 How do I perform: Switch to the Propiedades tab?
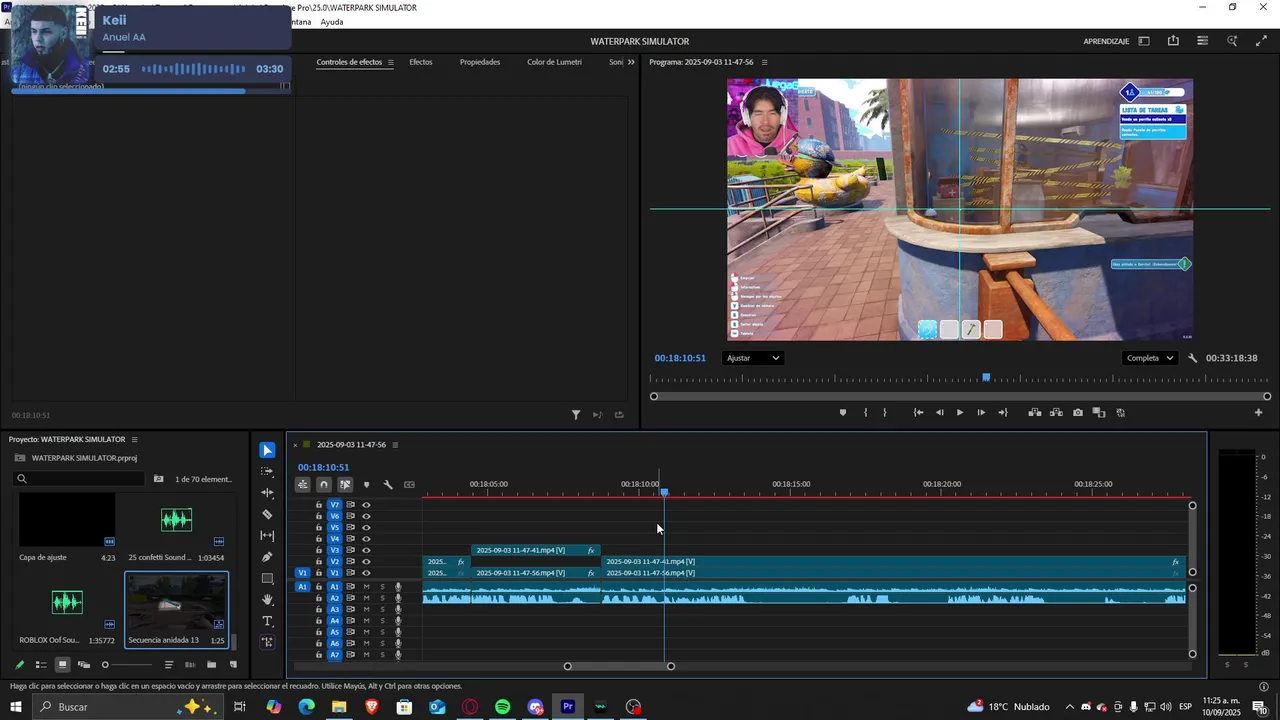480,62
